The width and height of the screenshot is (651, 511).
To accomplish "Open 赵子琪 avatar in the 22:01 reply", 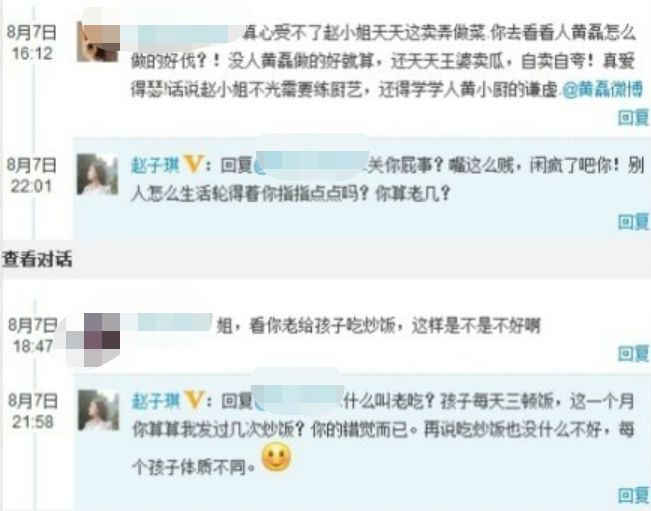I will tap(98, 174).
